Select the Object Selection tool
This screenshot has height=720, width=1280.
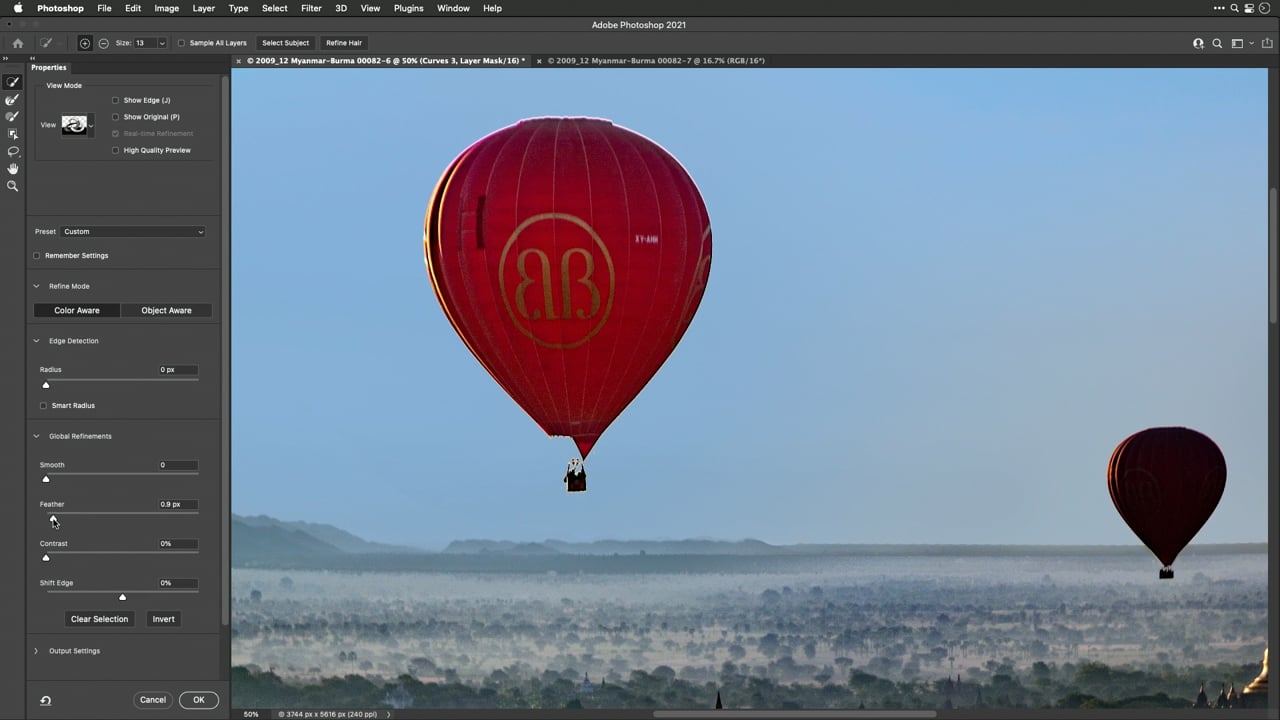click(x=12, y=134)
